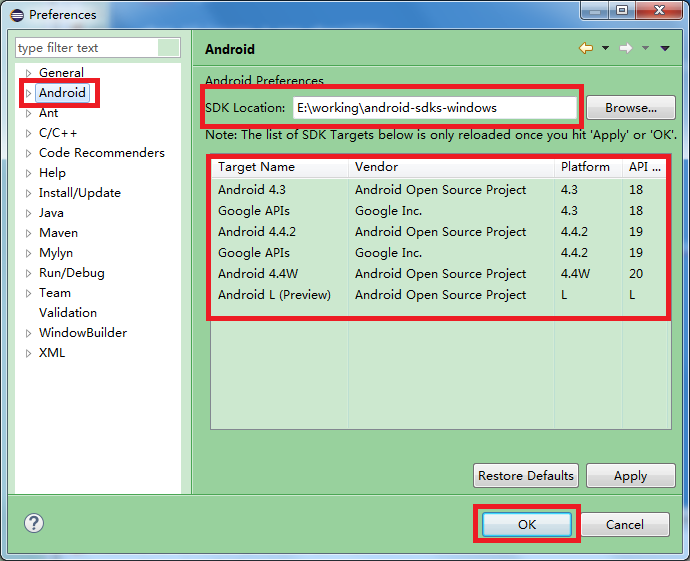Click the Eclipse icon in title bar
Screen dimensions: 690x561
17,15
